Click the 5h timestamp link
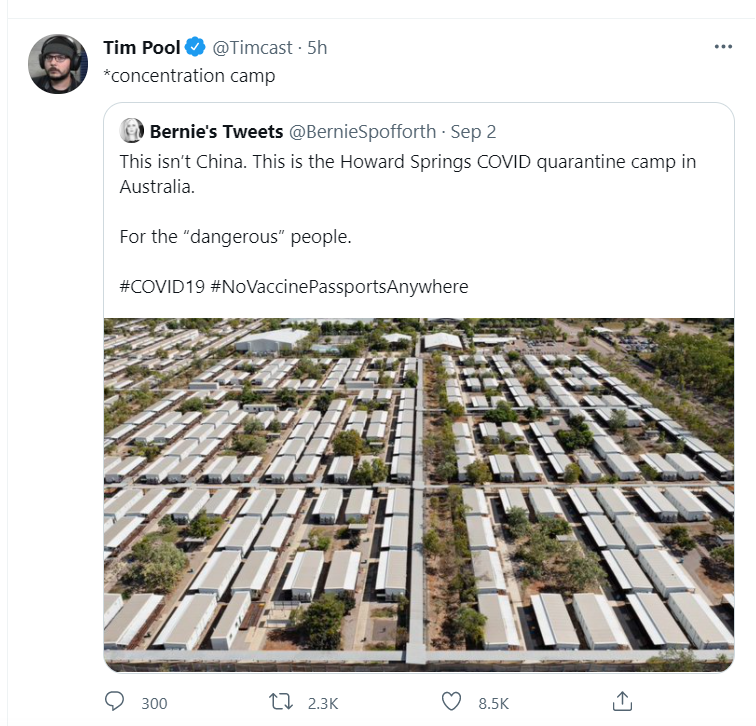Screen dimensions: 756x726 [316, 48]
